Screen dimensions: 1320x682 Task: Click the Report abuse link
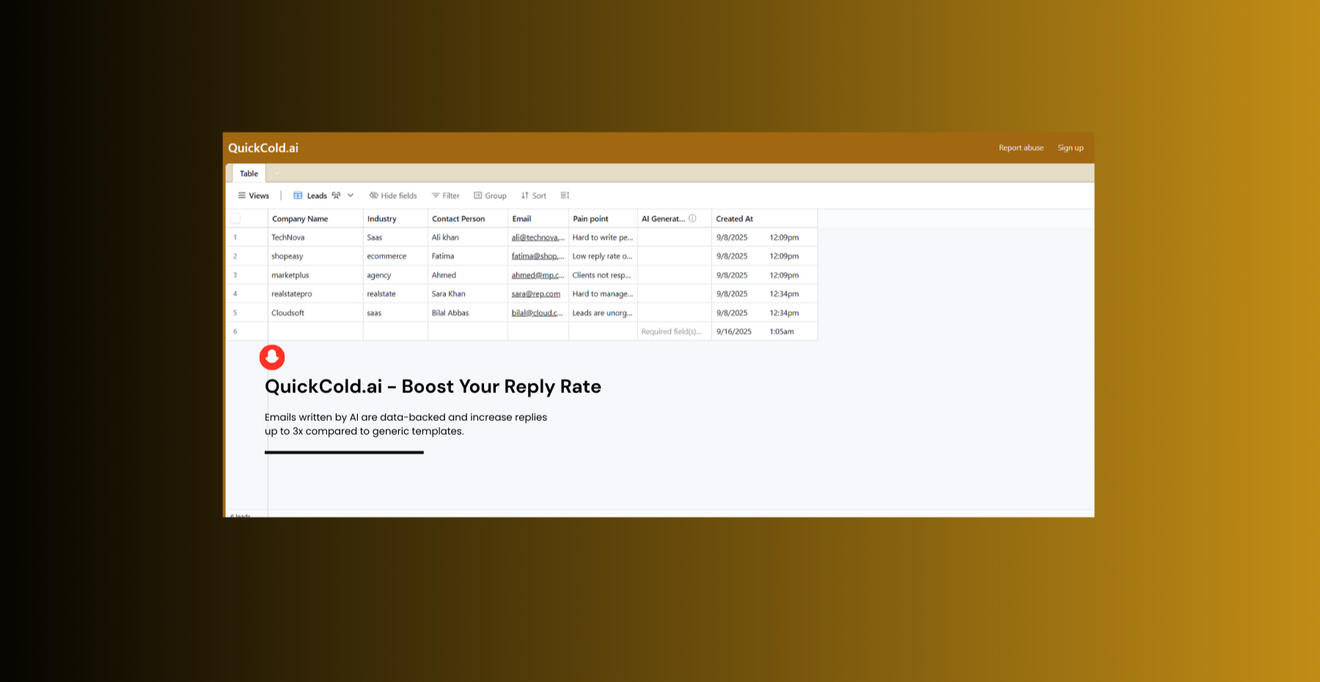point(1020,148)
